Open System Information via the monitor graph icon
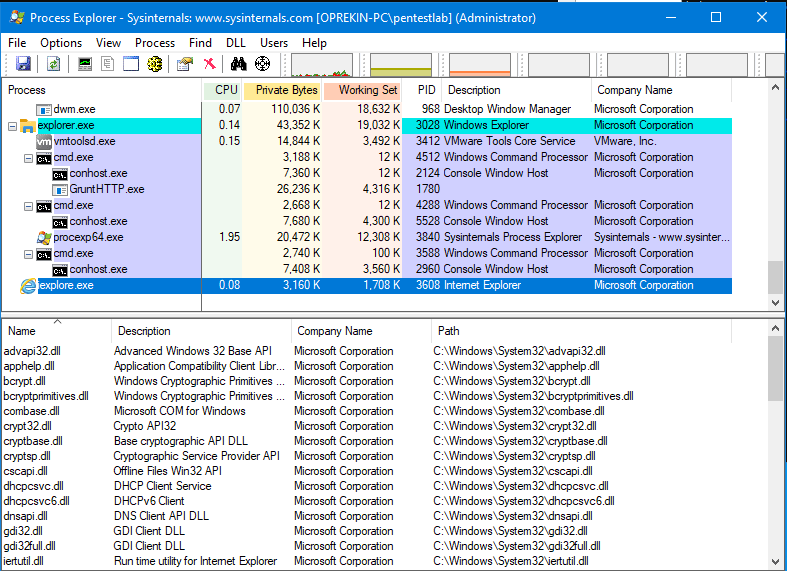Image resolution: width=787 pixels, height=571 pixels. 85,64
